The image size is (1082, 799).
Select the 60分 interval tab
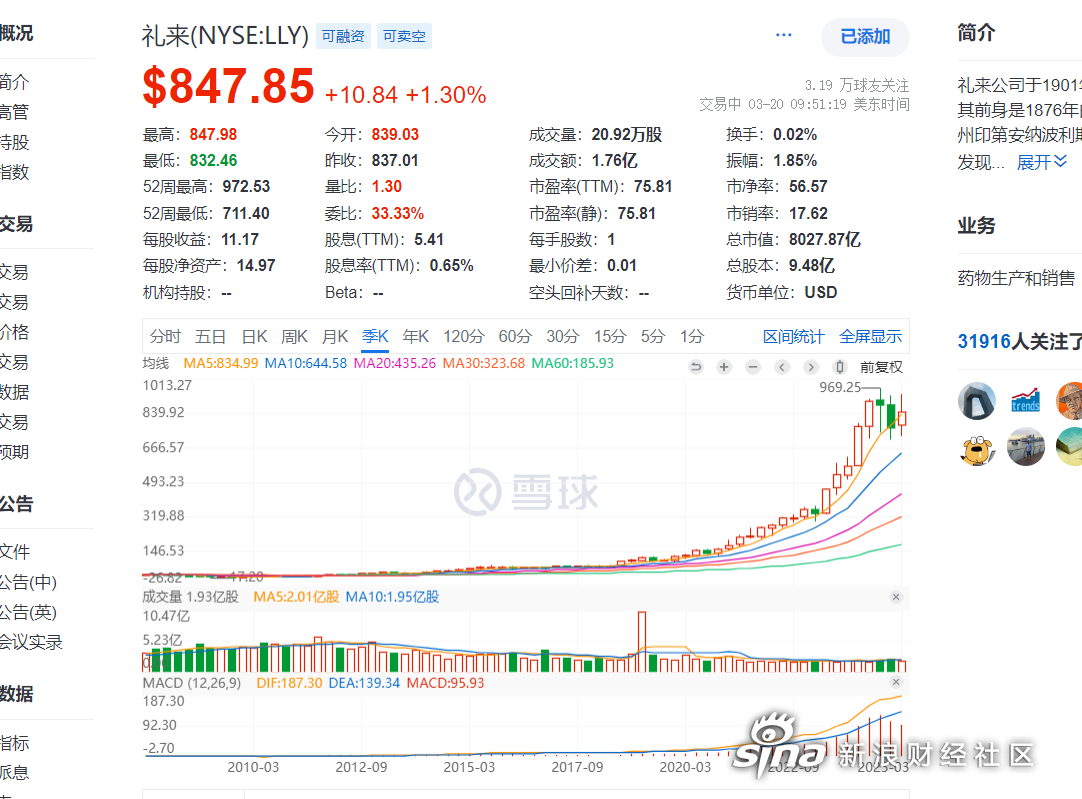pyautogui.click(x=515, y=337)
